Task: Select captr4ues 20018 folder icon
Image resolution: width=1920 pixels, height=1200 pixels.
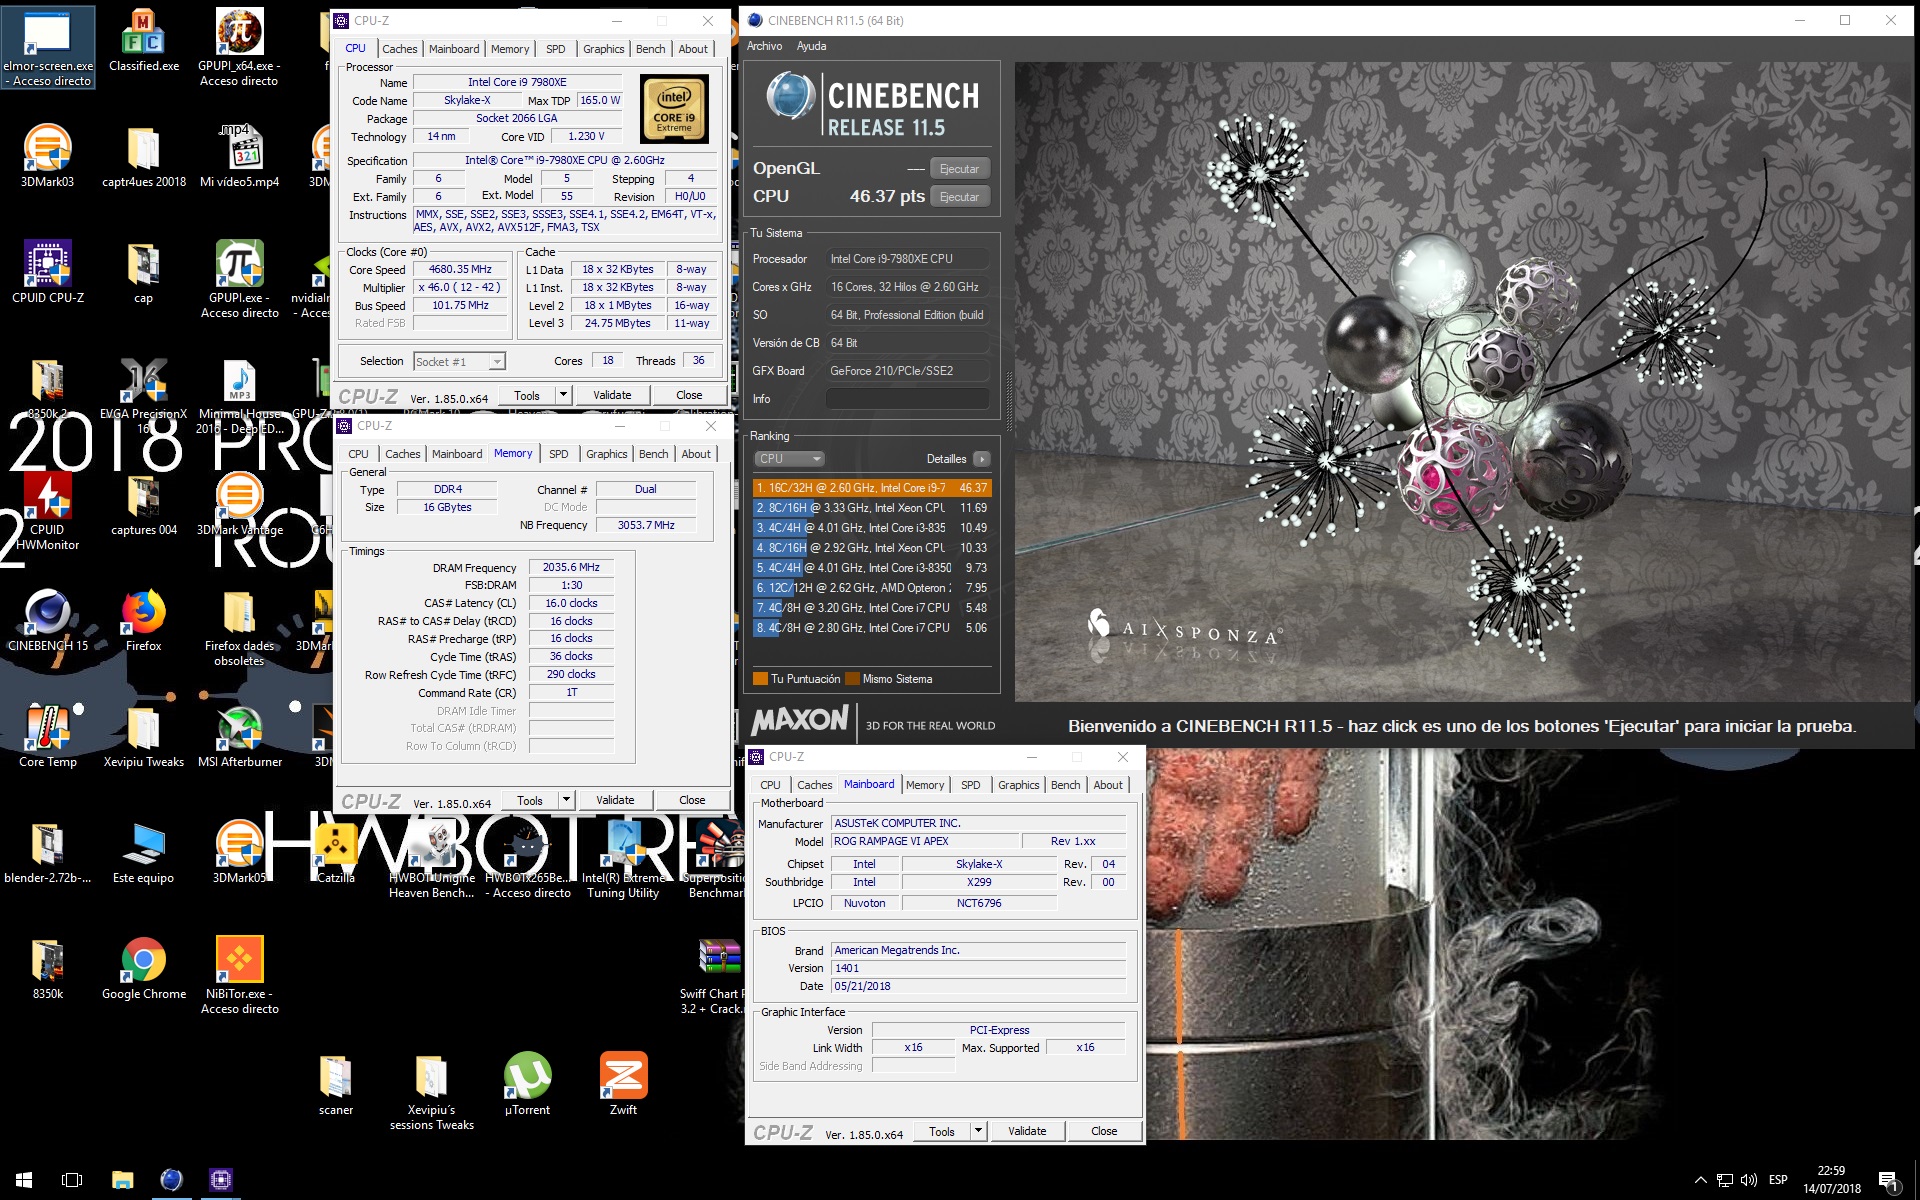Action: point(143,156)
